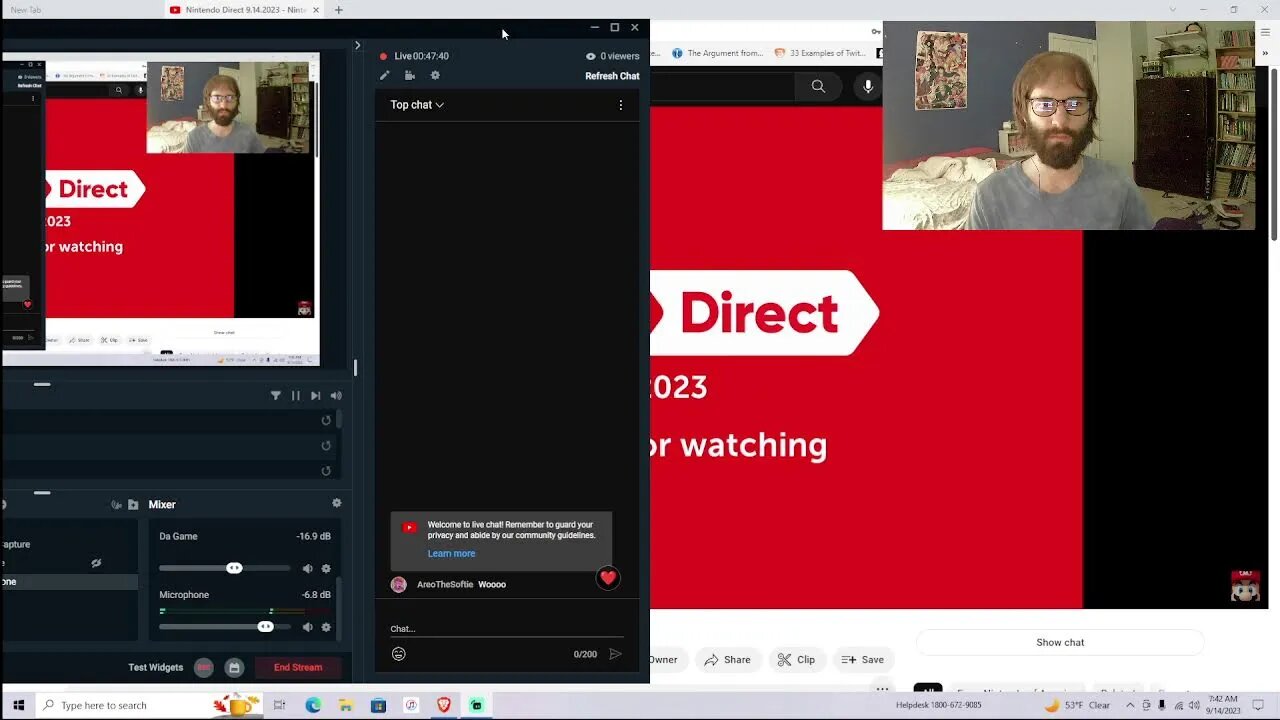
Task: Adjust the Microphone volume slider
Action: point(225,627)
